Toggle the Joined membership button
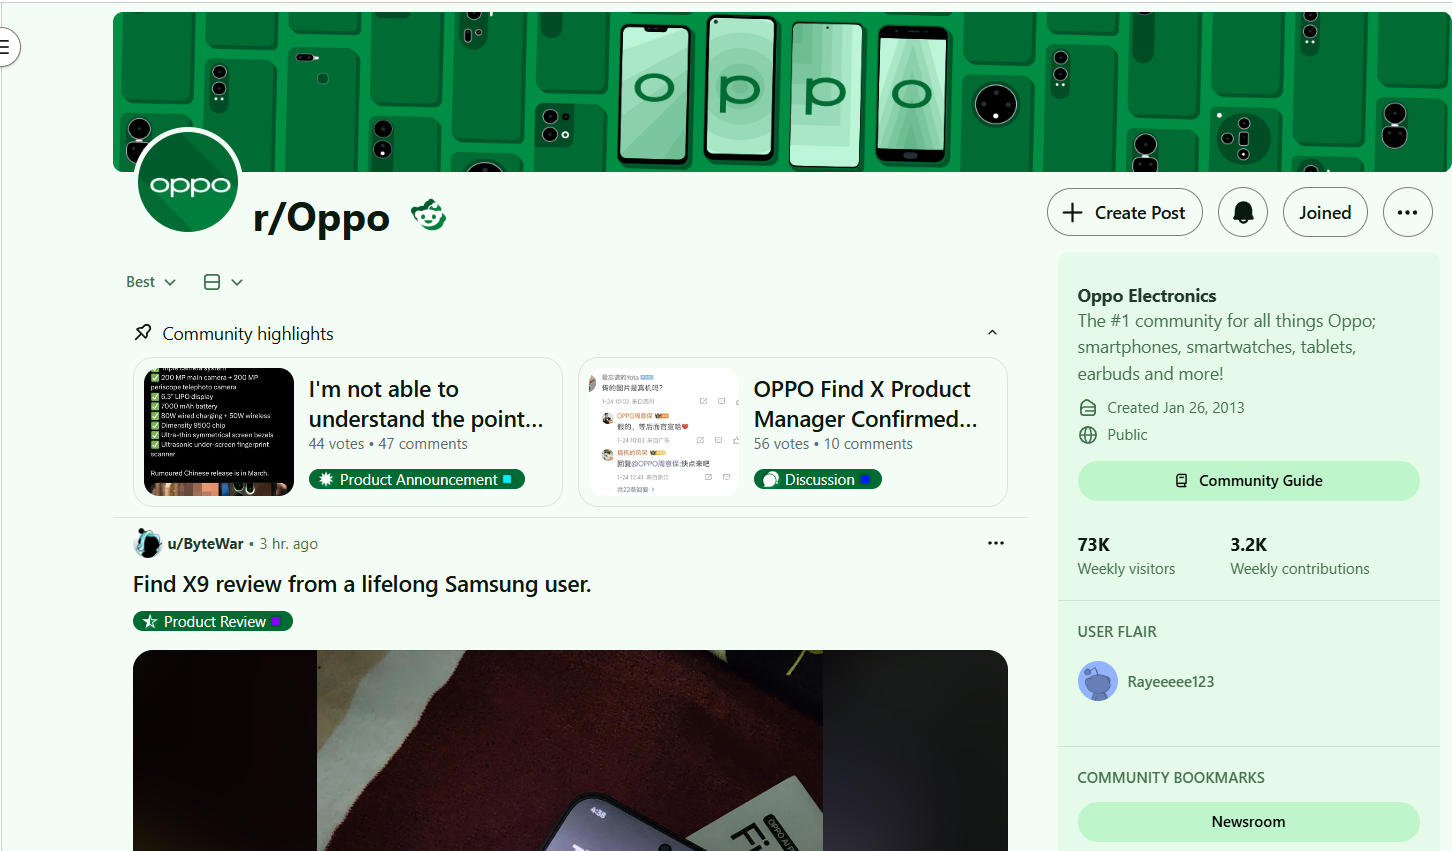The width and height of the screenshot is (1452, 851). [x=1325, y=212]
